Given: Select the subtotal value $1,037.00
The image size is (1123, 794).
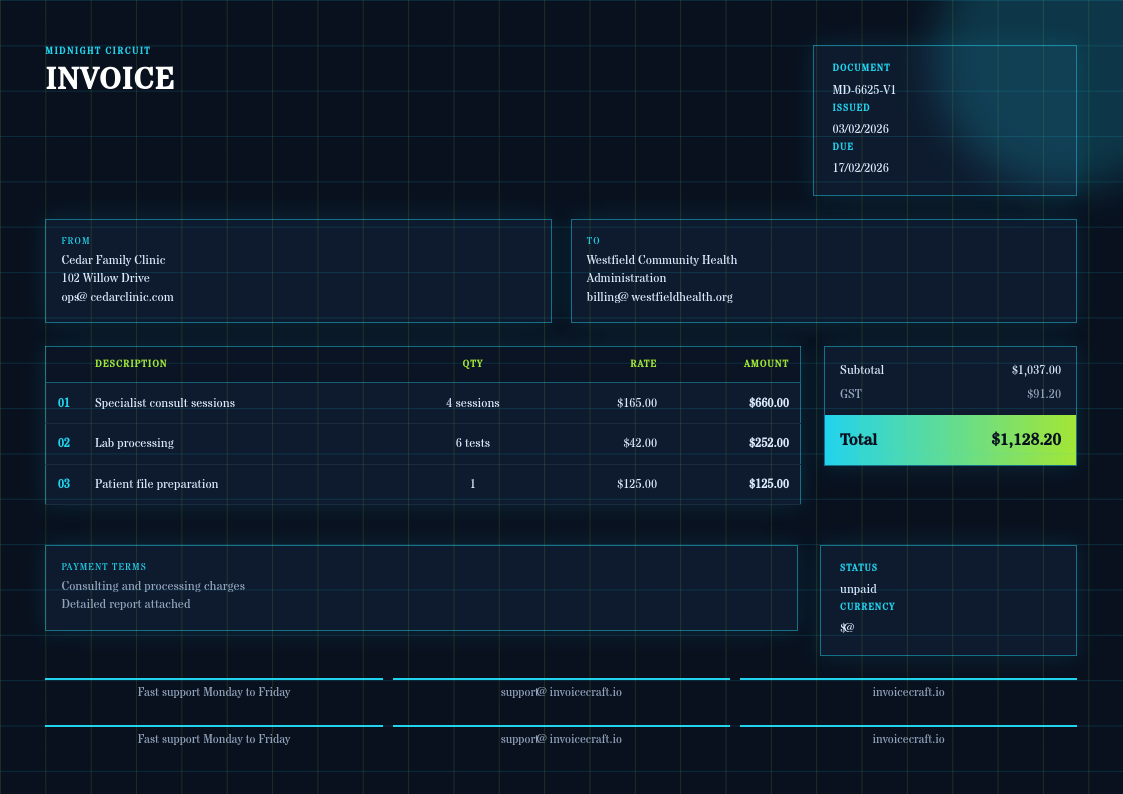Looking at the screenshot, I should 1036,370.
